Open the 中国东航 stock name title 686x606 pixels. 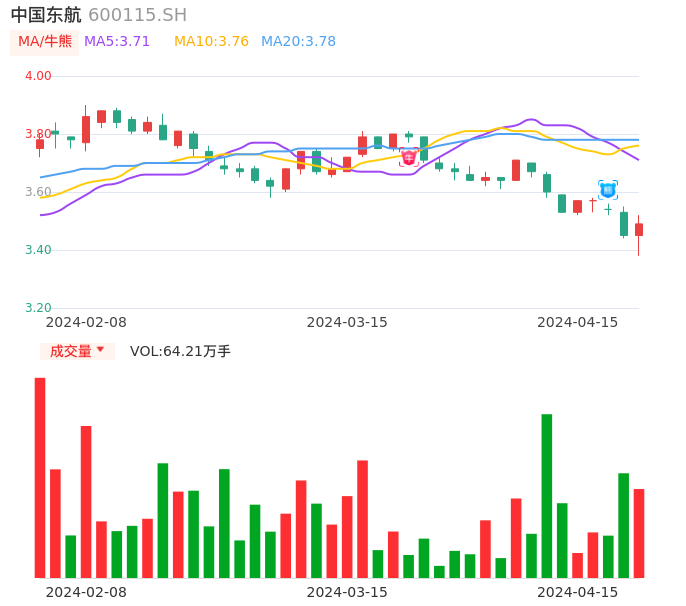(x=46, y=15)
